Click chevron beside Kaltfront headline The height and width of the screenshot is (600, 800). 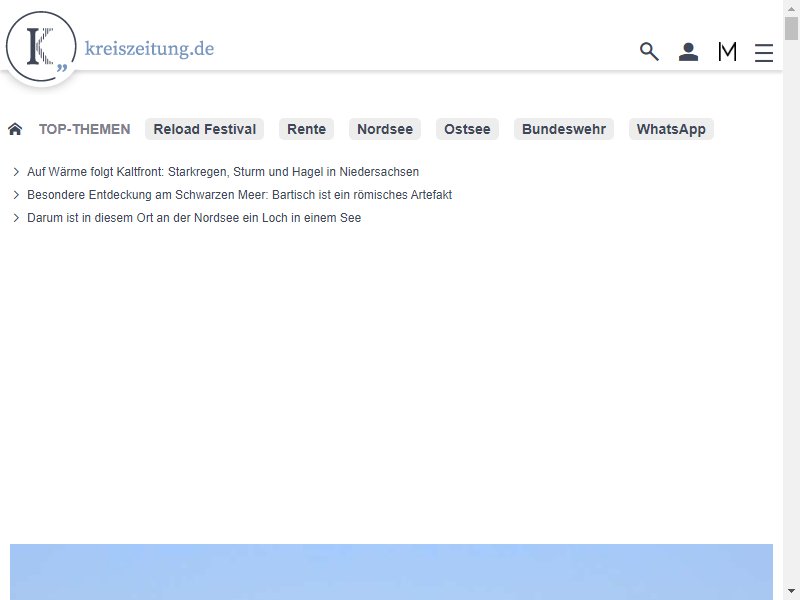coord(16,172)
